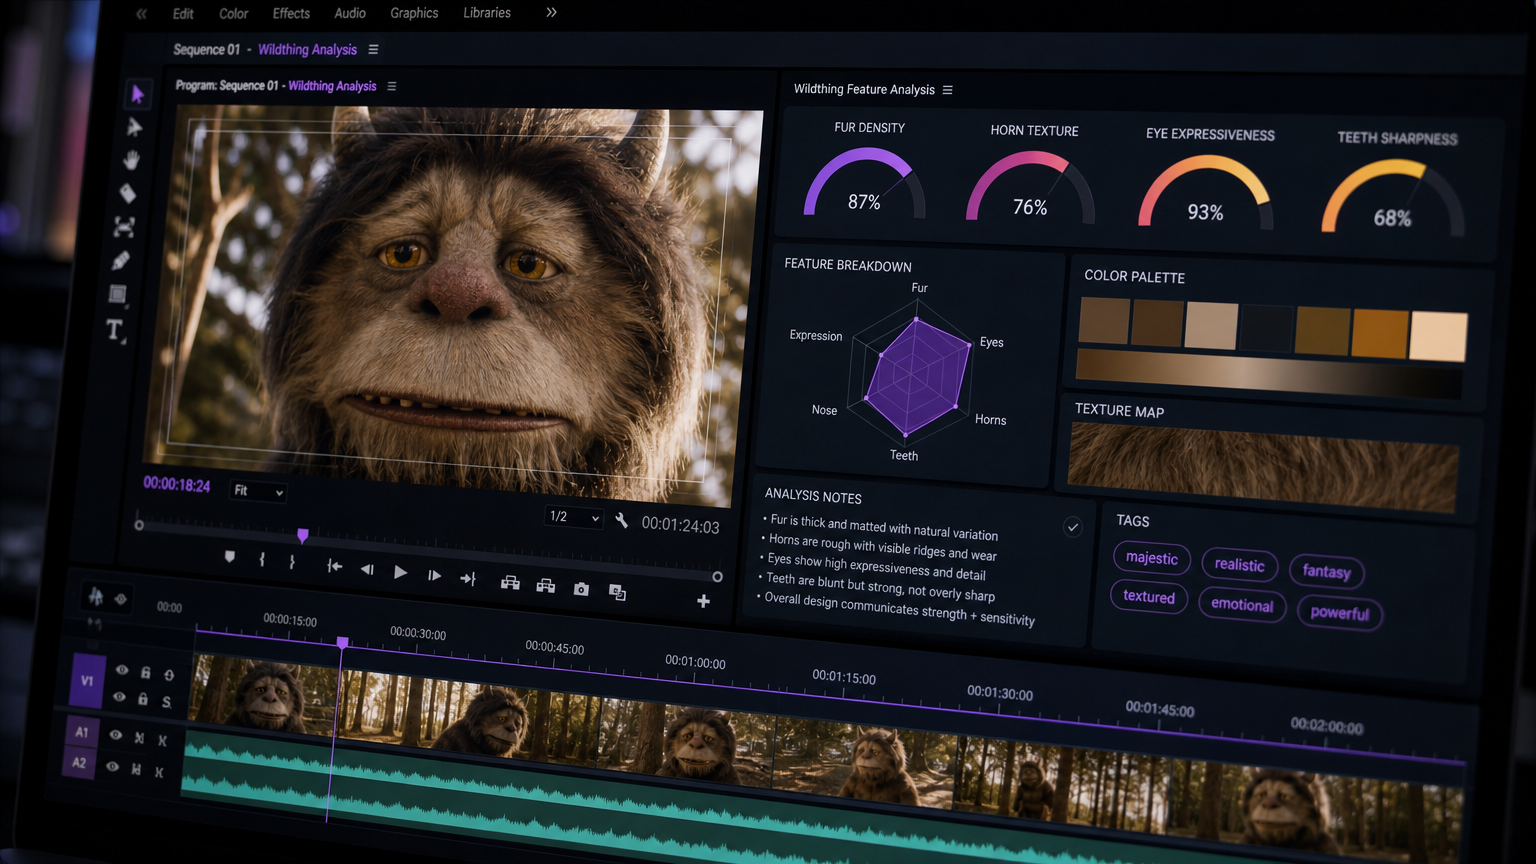Select the Hand tool
The width and height of the screenshot is (1536, 864).
(131, 160)
